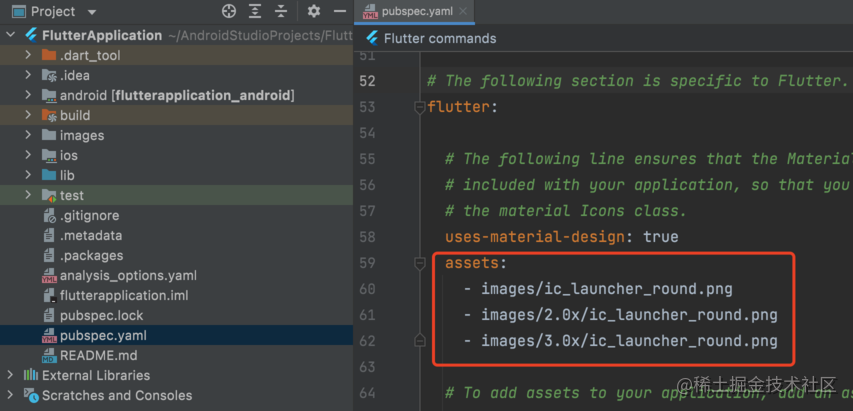This screenshot has width=853, height=411.
Task: Click the Flutter logo beside Flutter commands
Action: pos(372,38)
